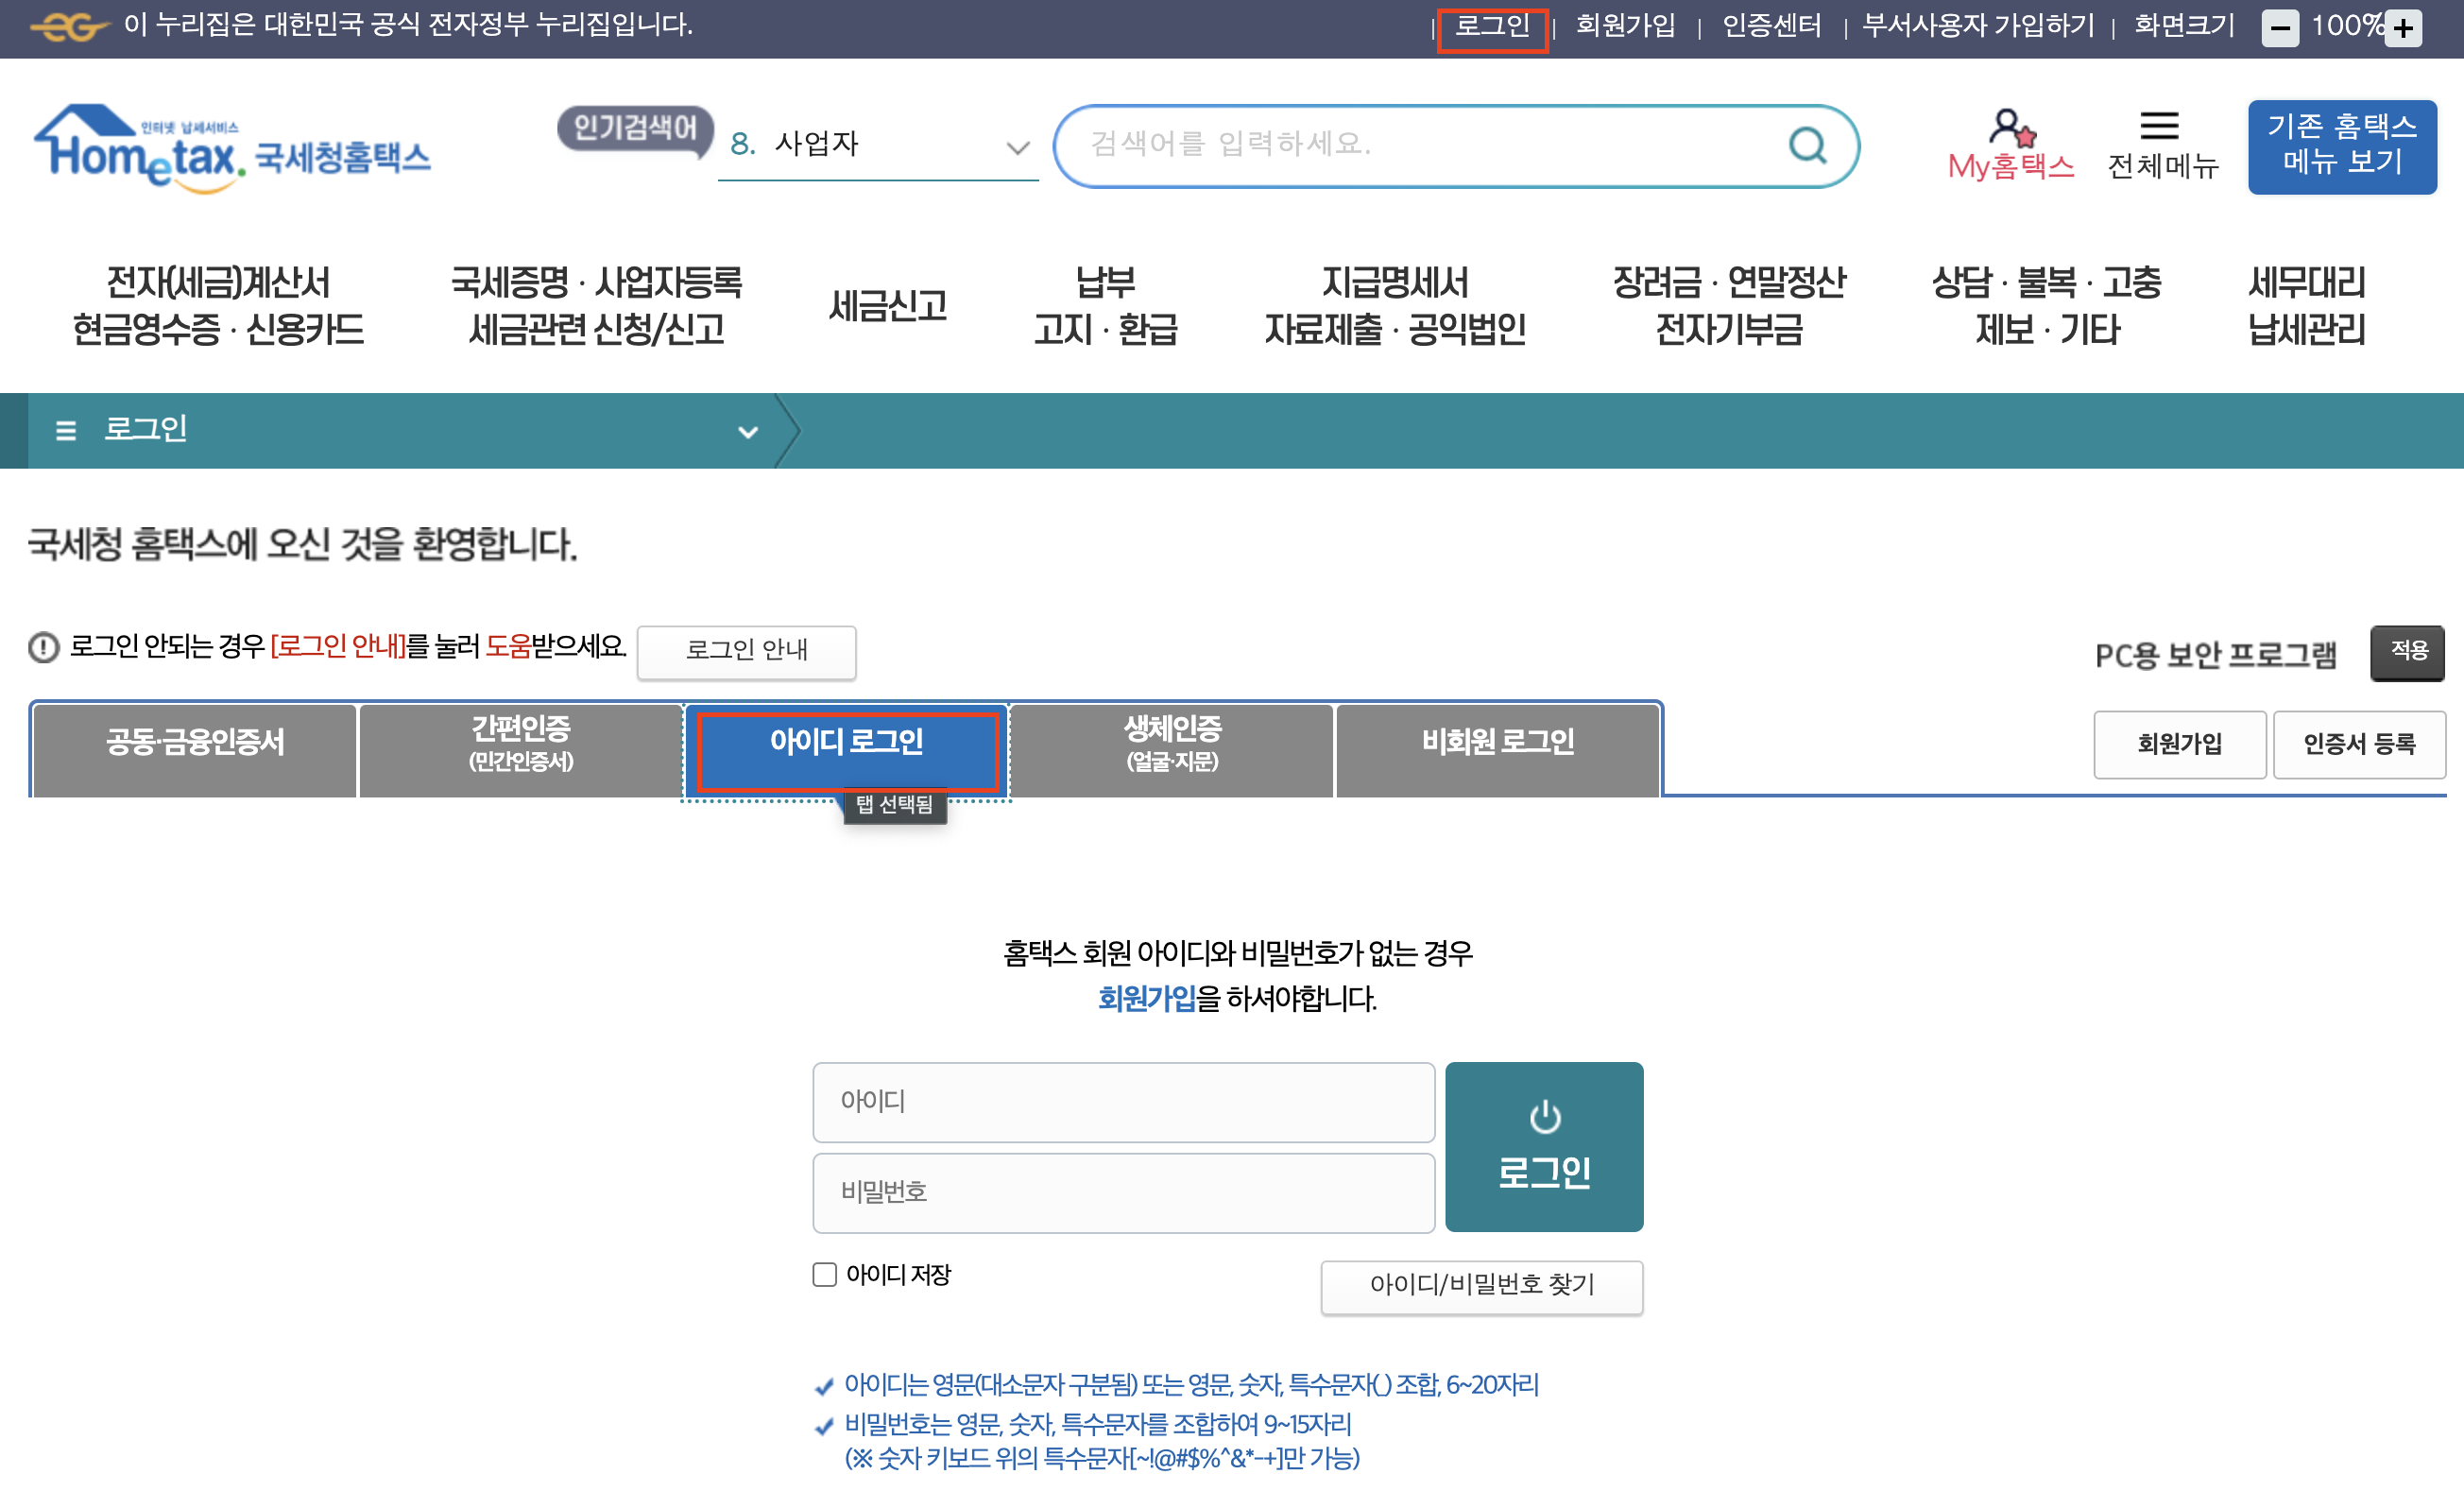Click the hamburger icon in 로그인 bar

click(66, 431)
